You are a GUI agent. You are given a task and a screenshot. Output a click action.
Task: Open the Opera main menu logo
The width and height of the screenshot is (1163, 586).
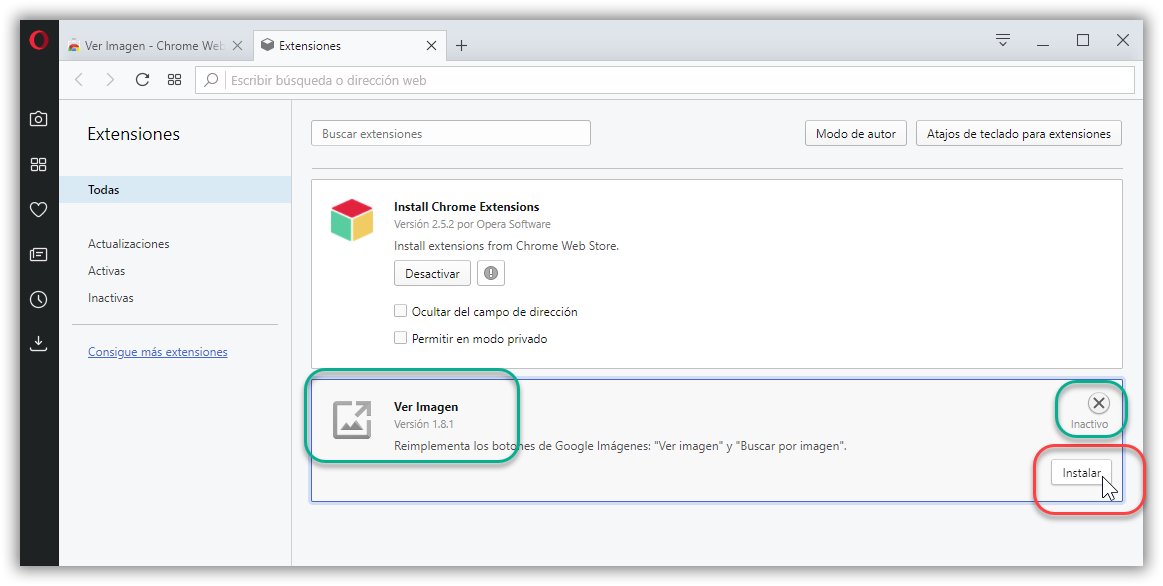point(39,40)
